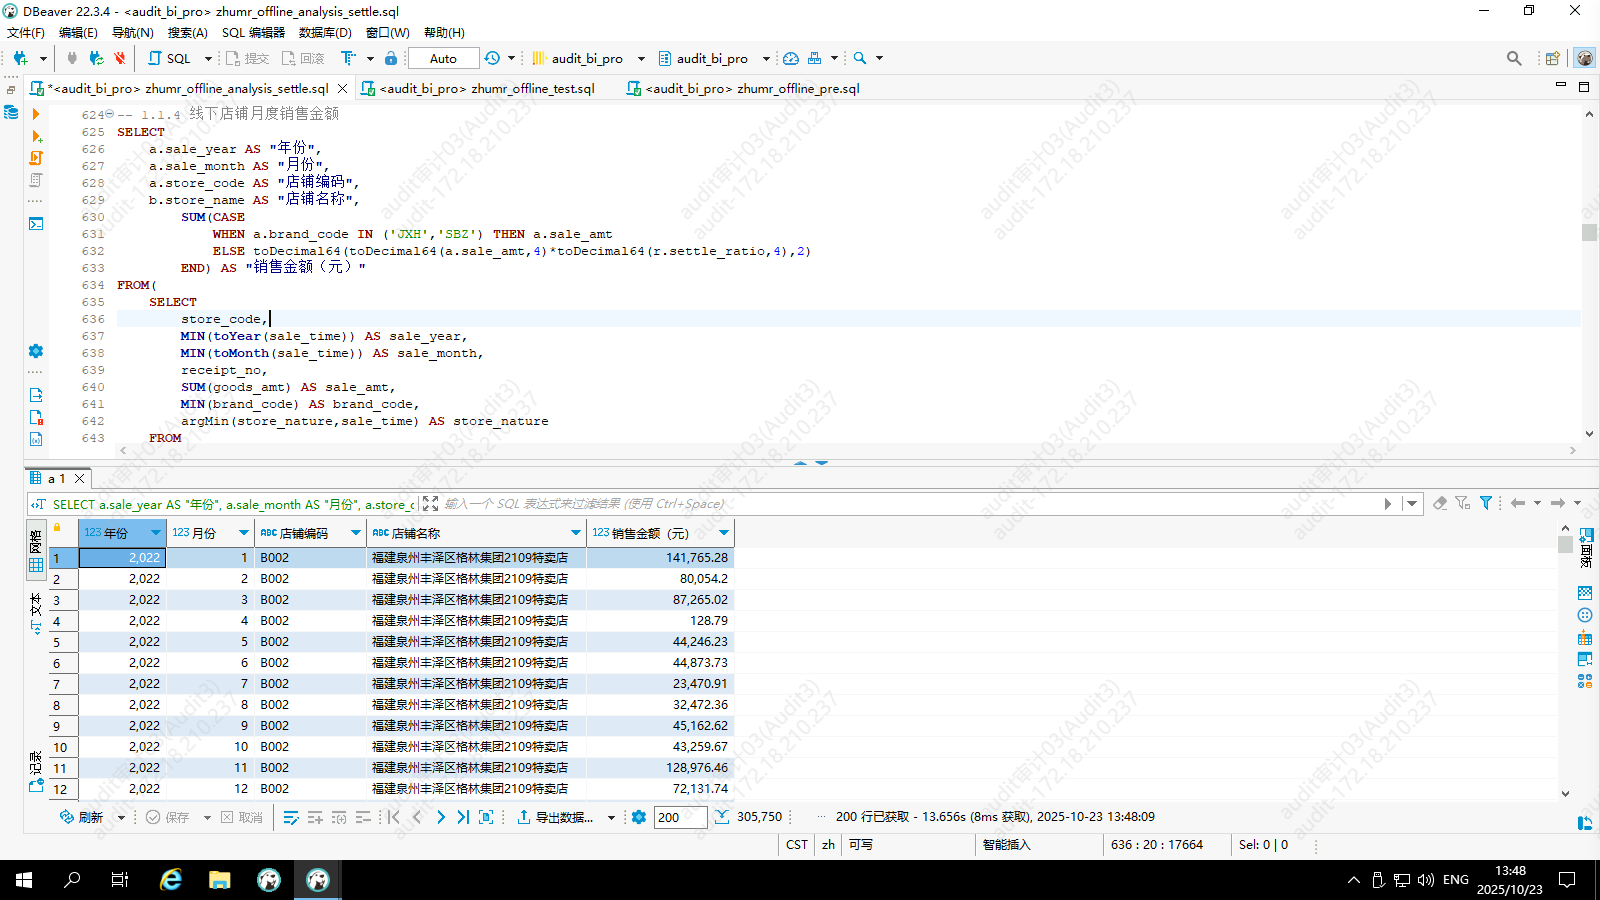Click the disconnect plug icon in toolbar
The height and width of the screenshot is (900, 1600).
point(119,58)
